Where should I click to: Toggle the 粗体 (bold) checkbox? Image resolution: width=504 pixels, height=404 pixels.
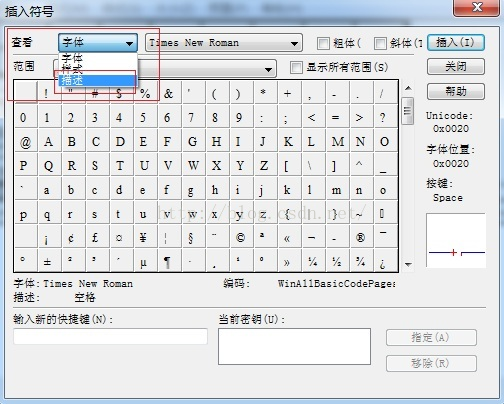pos(323,43)
